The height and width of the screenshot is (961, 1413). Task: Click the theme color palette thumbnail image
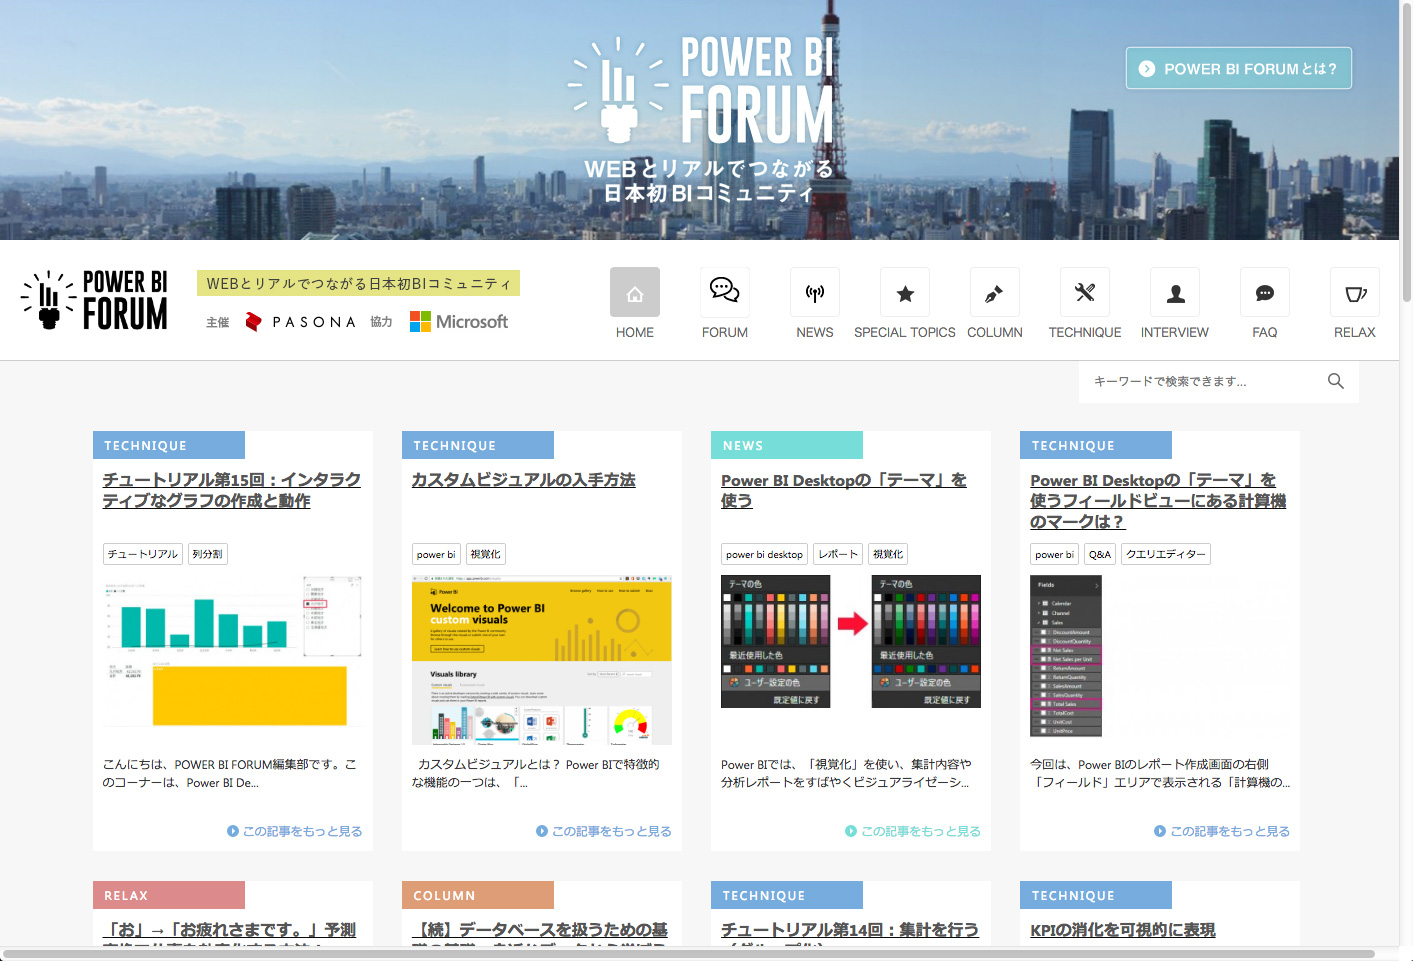tap(850, 641)
